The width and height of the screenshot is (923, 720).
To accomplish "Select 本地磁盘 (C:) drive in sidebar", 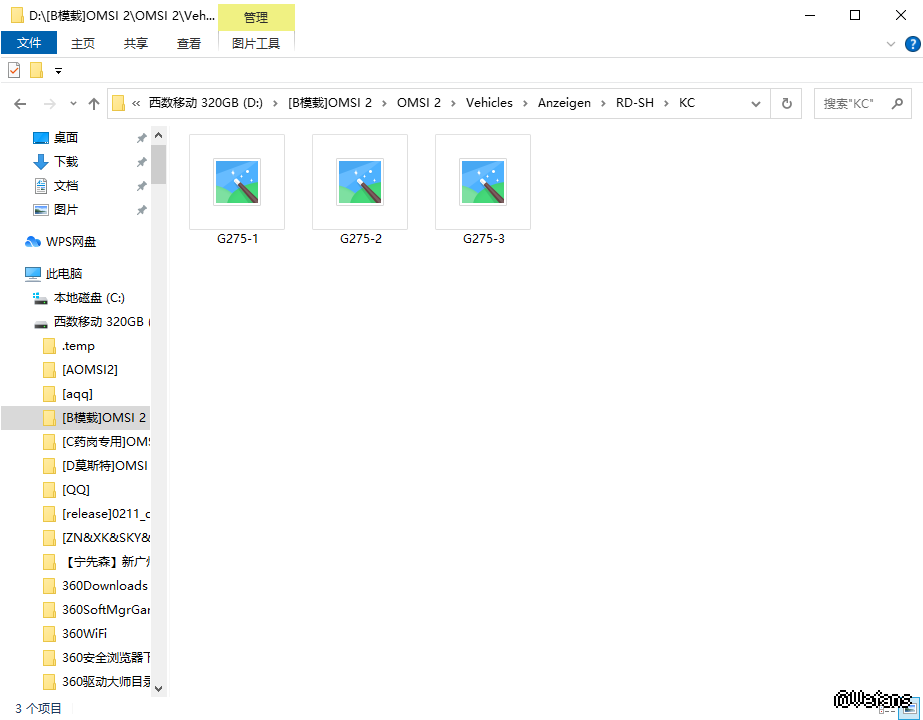I will coord(89,297).
